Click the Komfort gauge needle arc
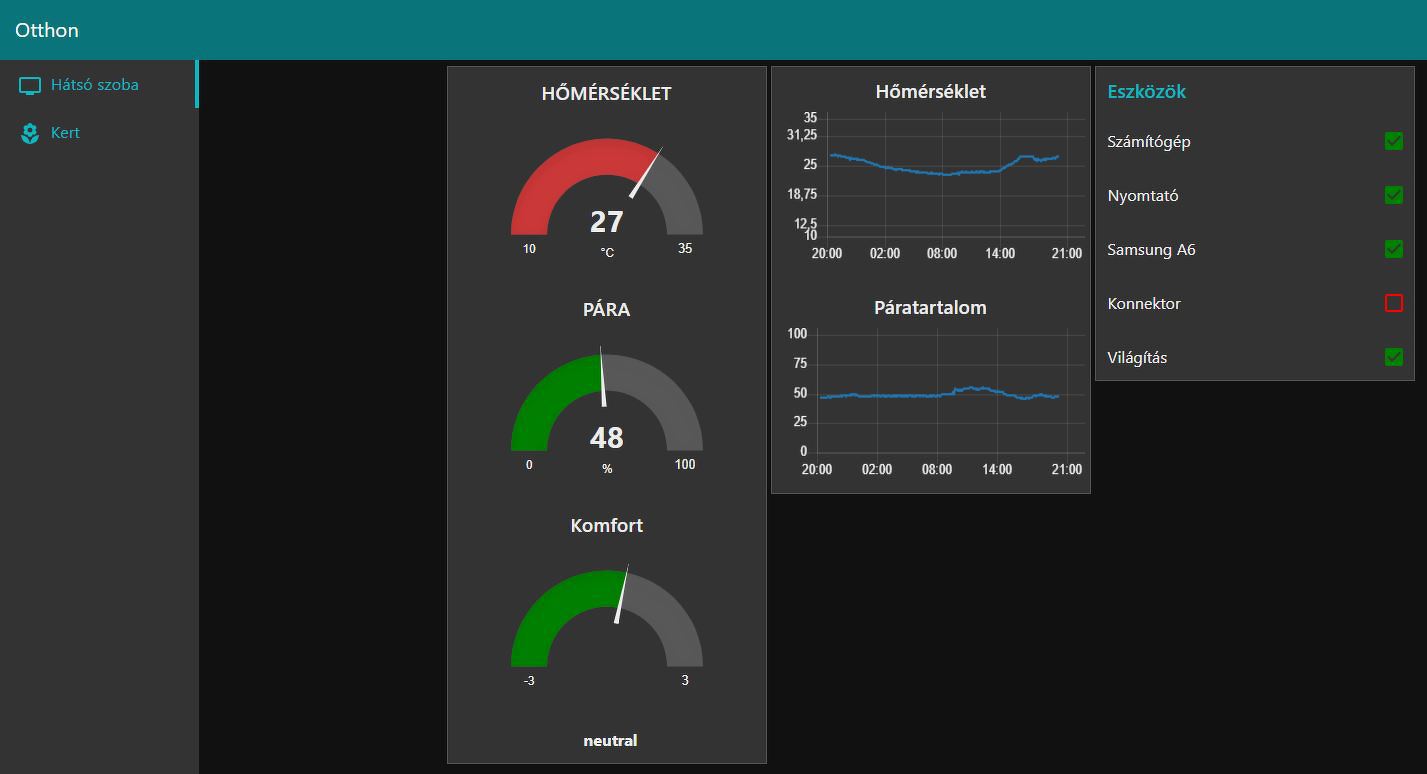The height and width of the screenshot is (774, 1427). point(607,618)
